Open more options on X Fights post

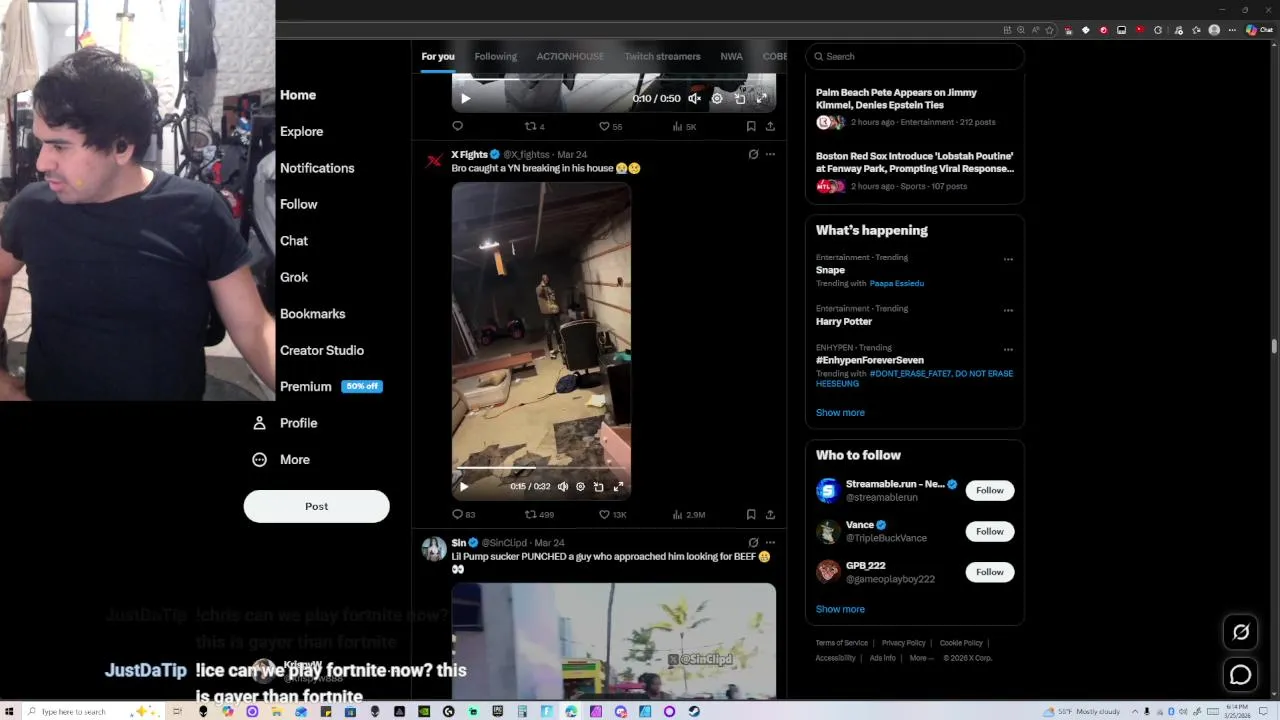(x=770, y=154)
